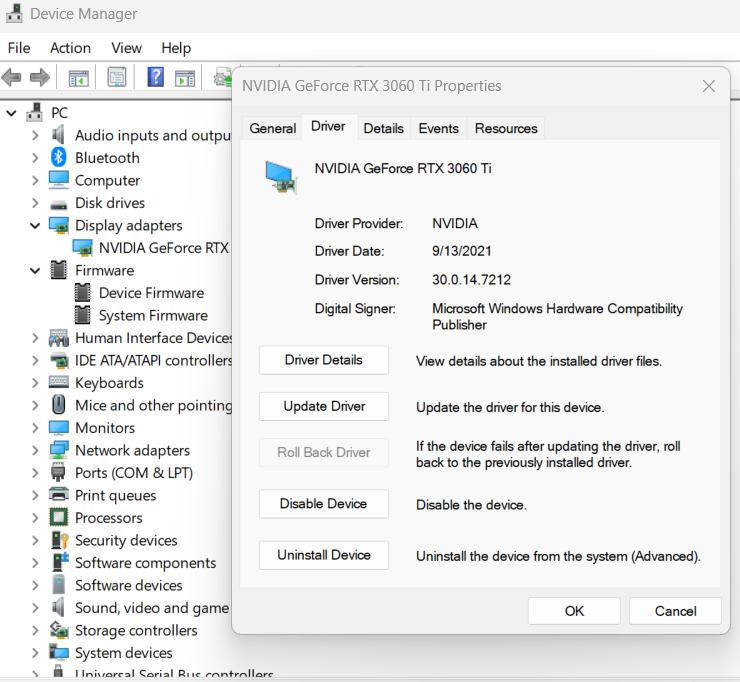740x682 pixels.
Task: Collapse the Display adapters category
Action: [35, 226]
